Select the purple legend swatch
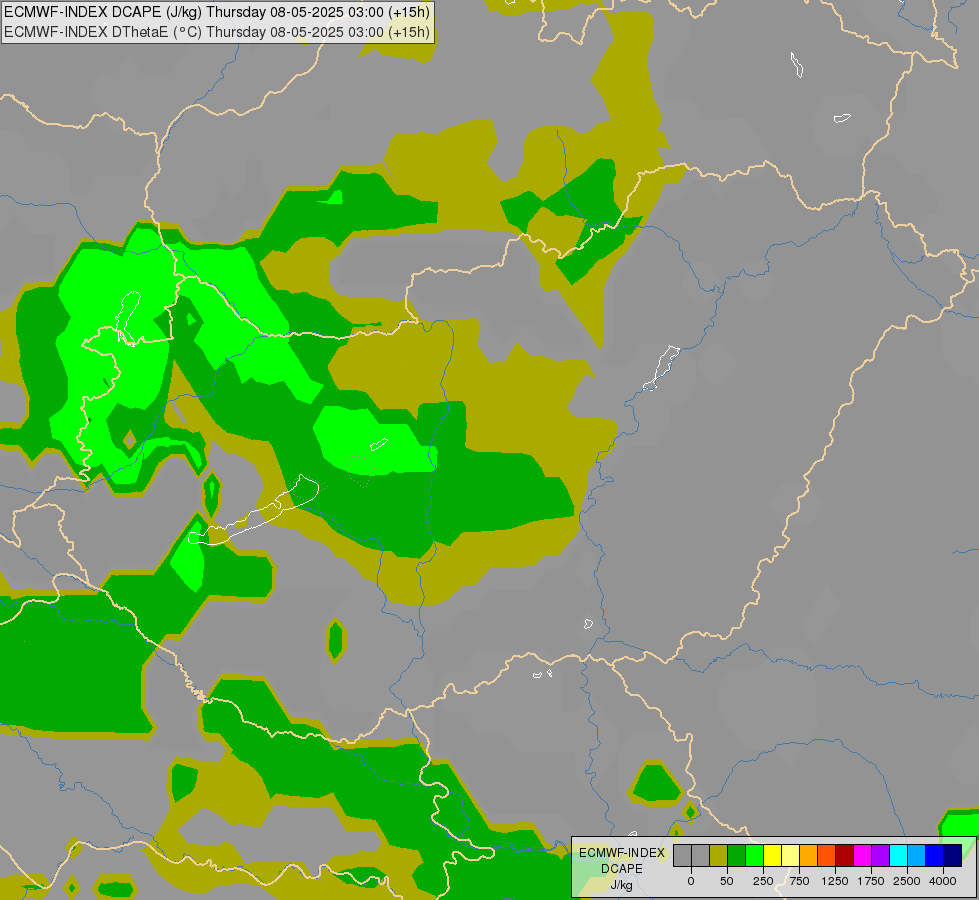The width and height of the screenshot is (979, 900). point(880,855)
